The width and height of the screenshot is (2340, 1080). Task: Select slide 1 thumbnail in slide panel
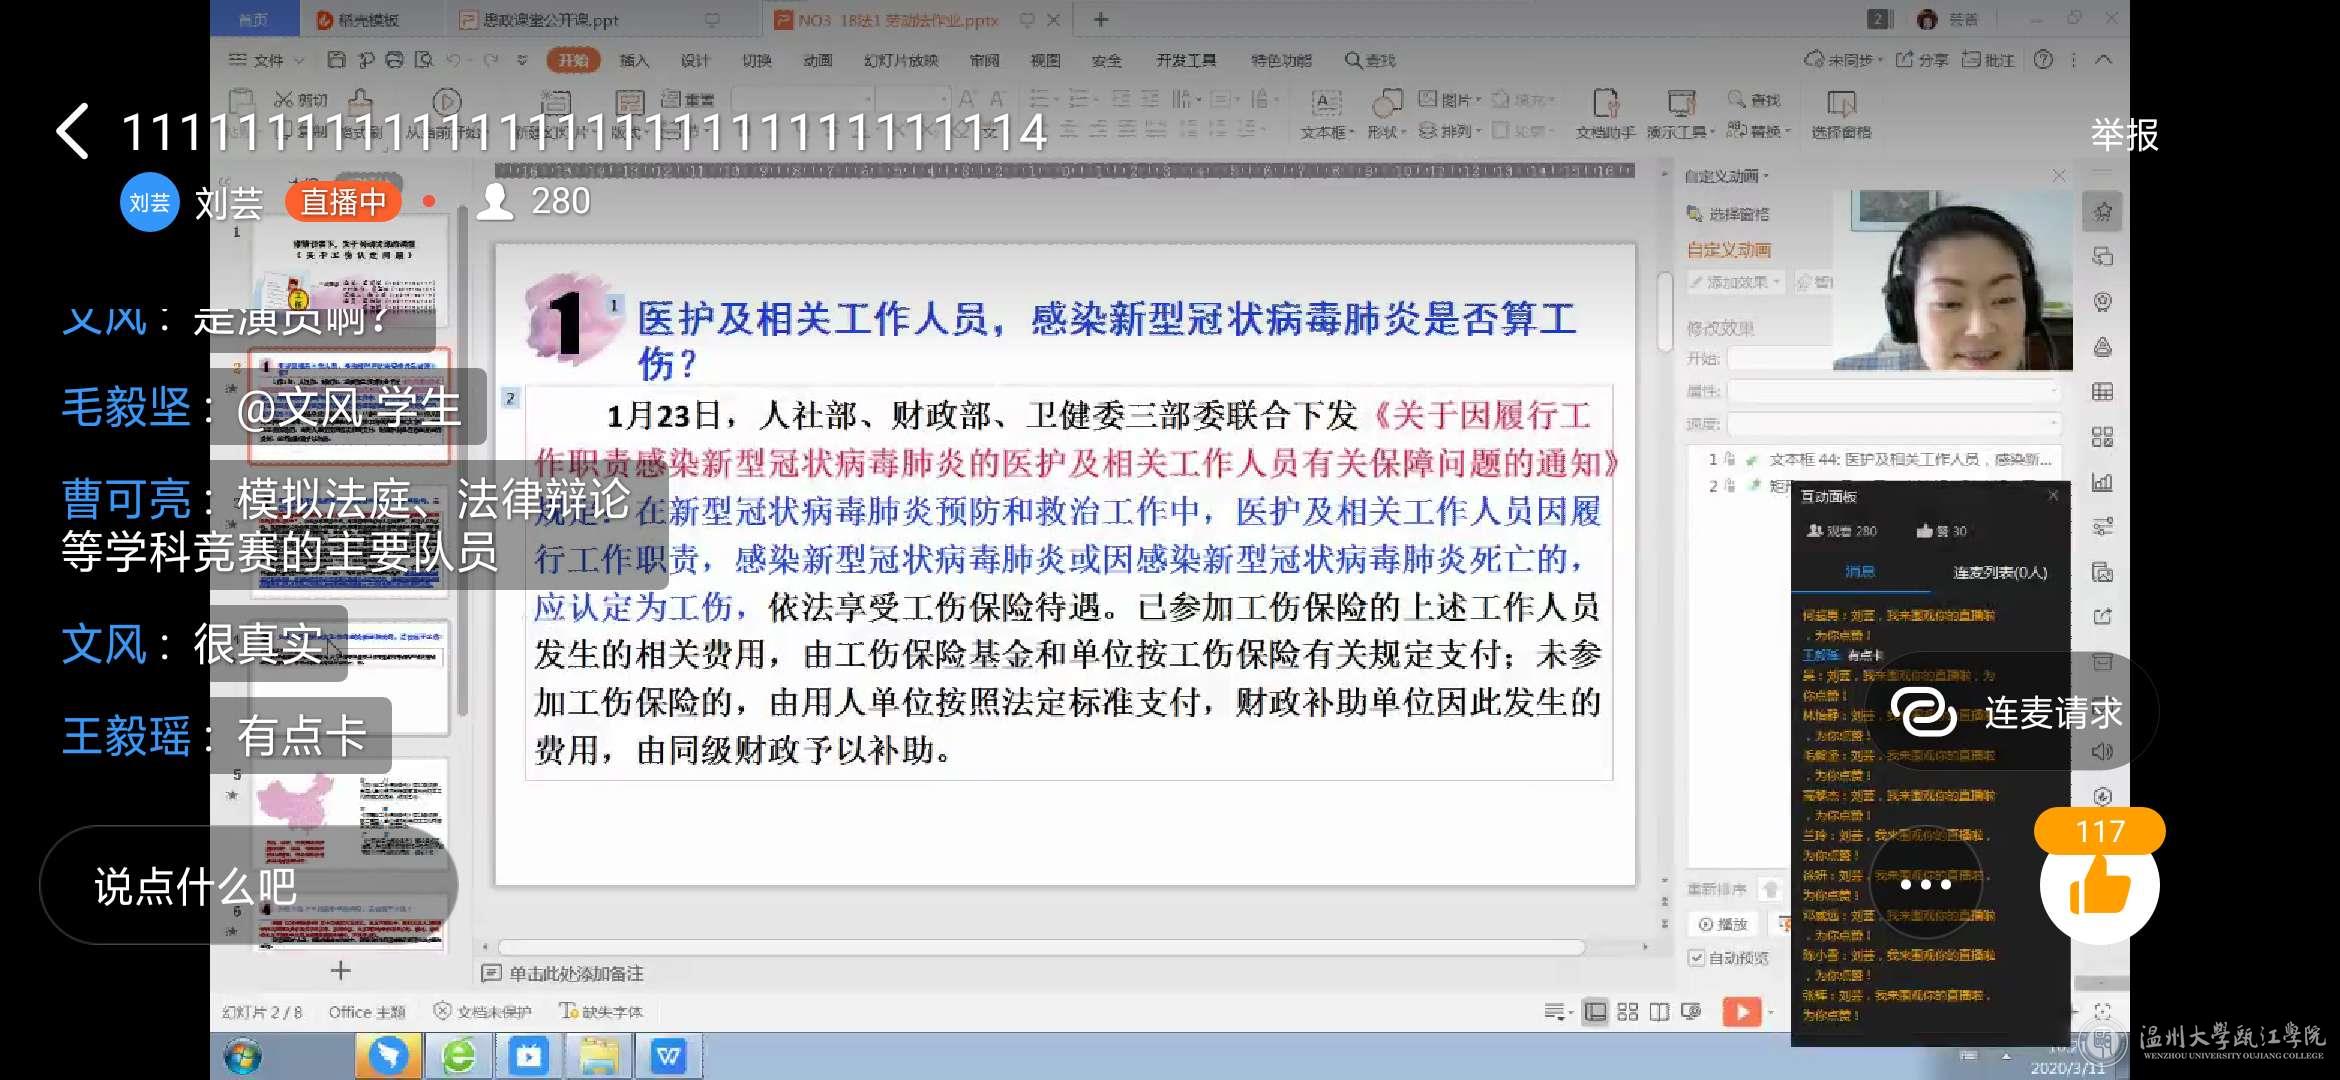(x=350, y=270)
